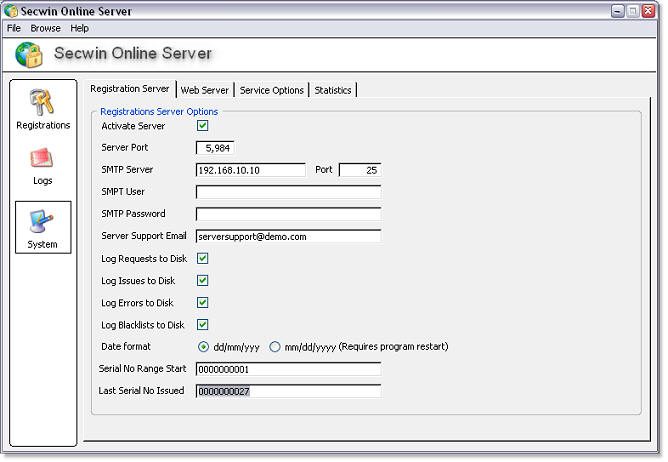Switch to the Web Server tab
This screenshot has width=668, height=462.
(x=204, y=90)
